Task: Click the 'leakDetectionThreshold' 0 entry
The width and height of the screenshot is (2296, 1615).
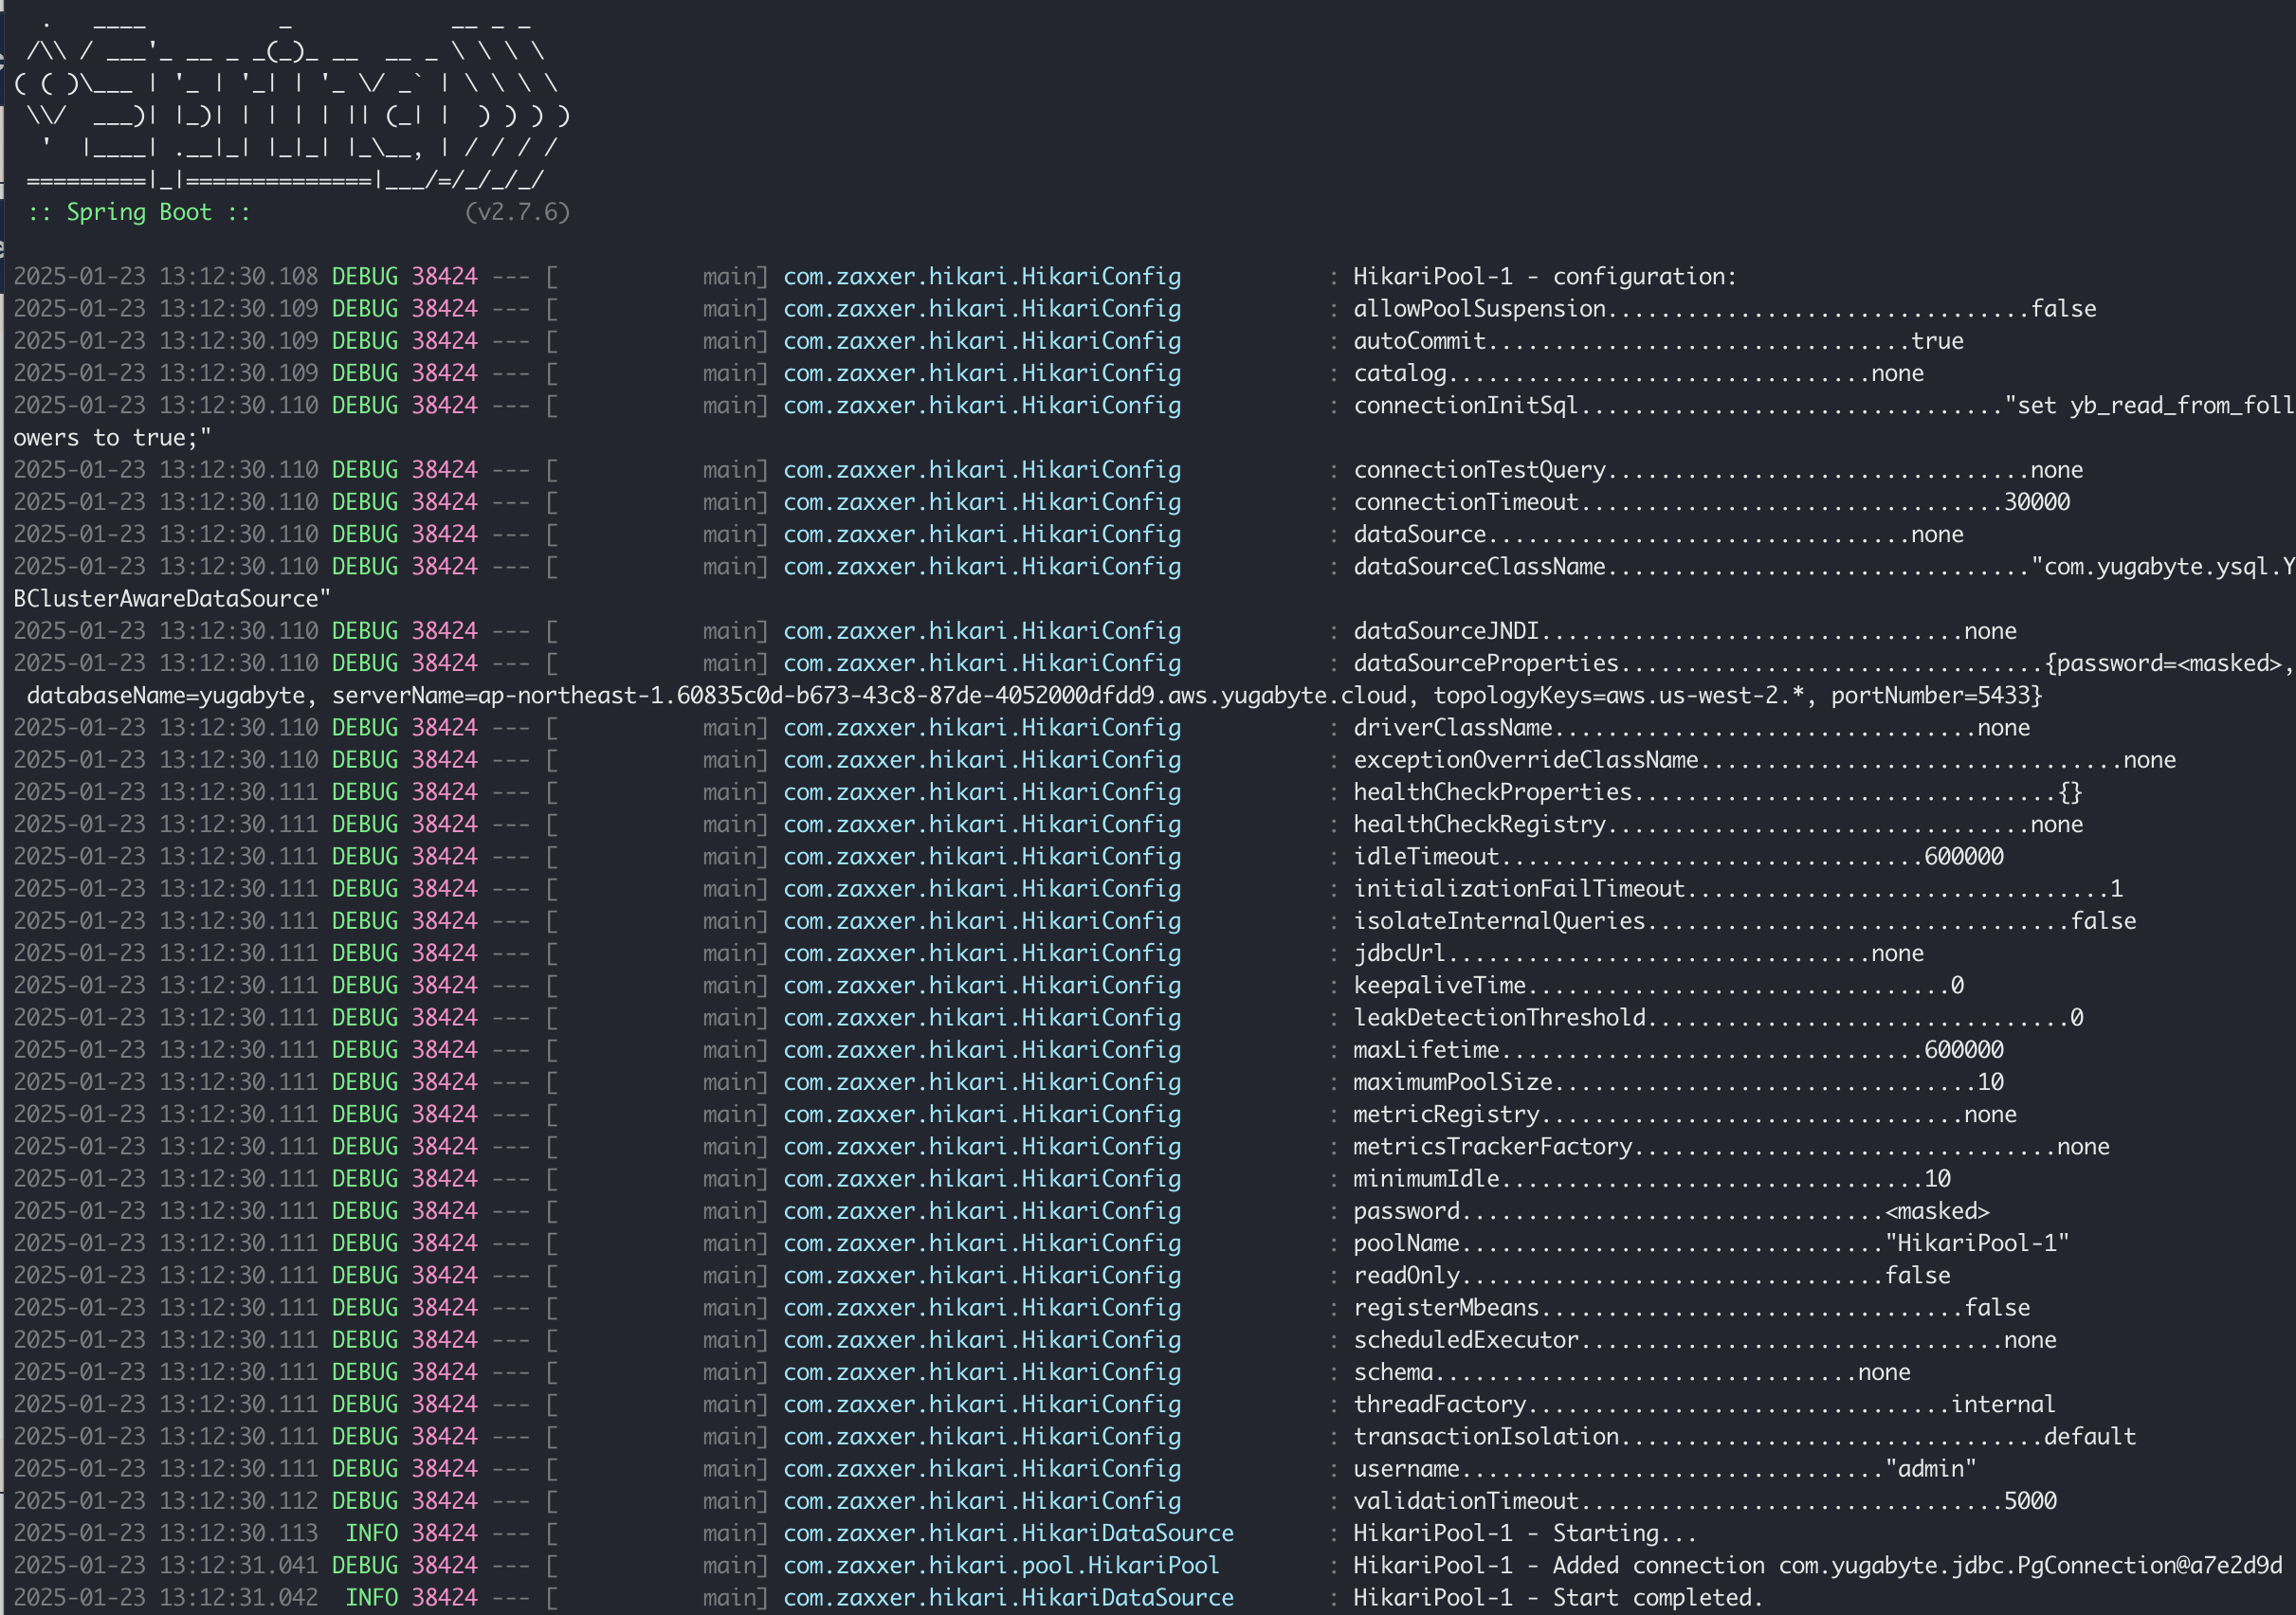Action: pyautogui.click(x=1718, y=1017)
